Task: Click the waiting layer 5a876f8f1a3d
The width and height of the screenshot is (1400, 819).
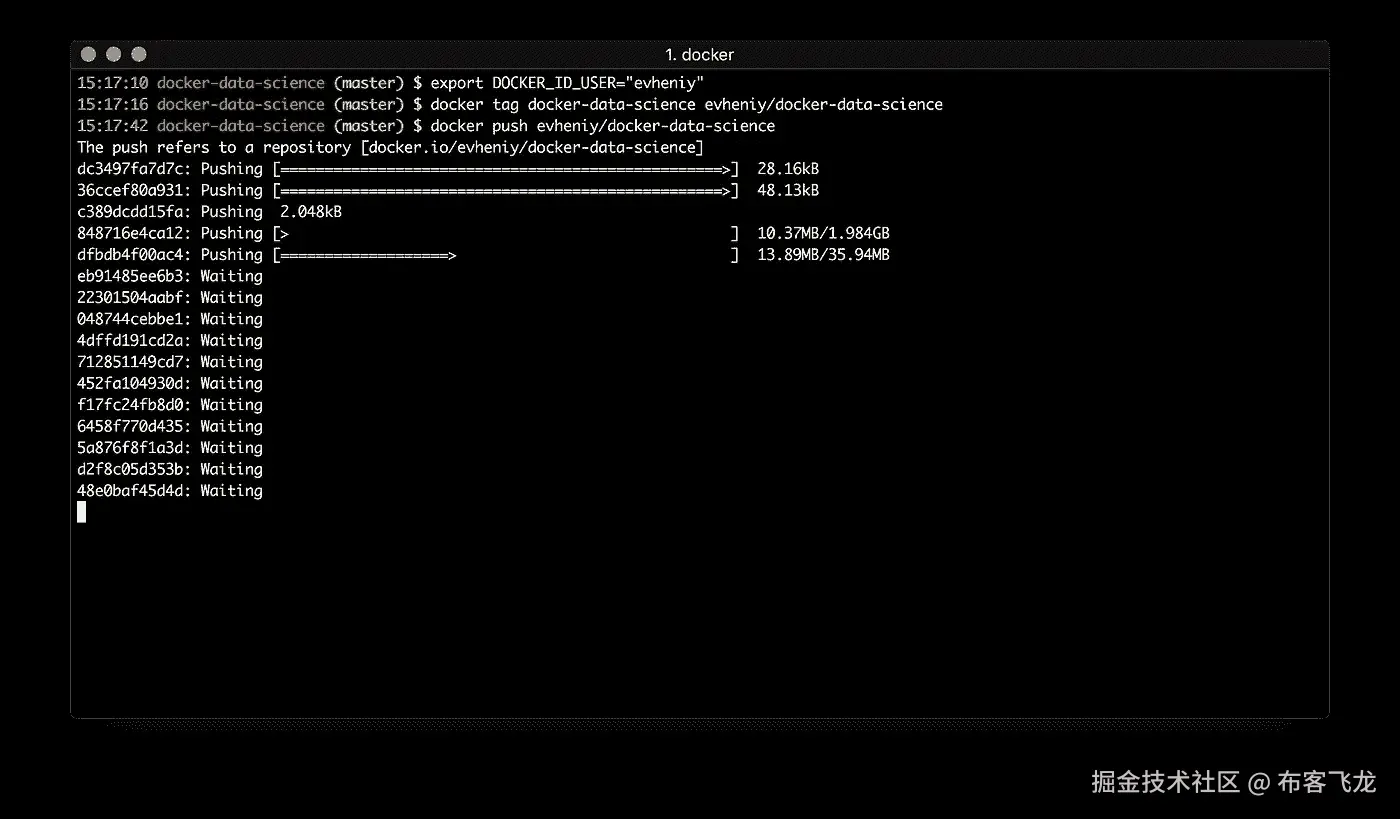Action: pyautogui.click(x=170, y=448)
